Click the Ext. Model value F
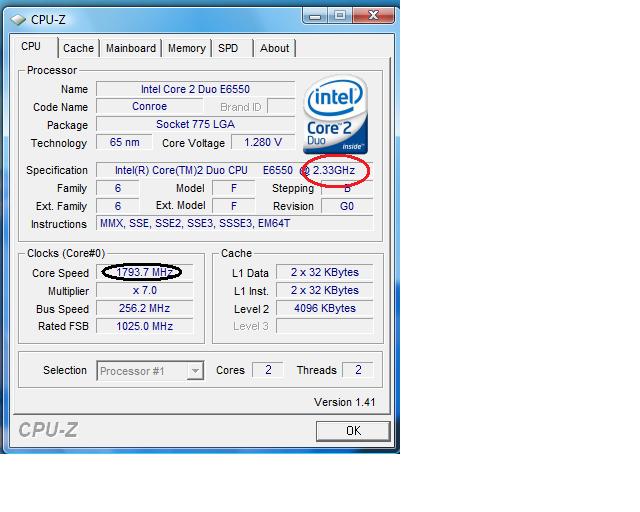 click(x=234, y=206)
